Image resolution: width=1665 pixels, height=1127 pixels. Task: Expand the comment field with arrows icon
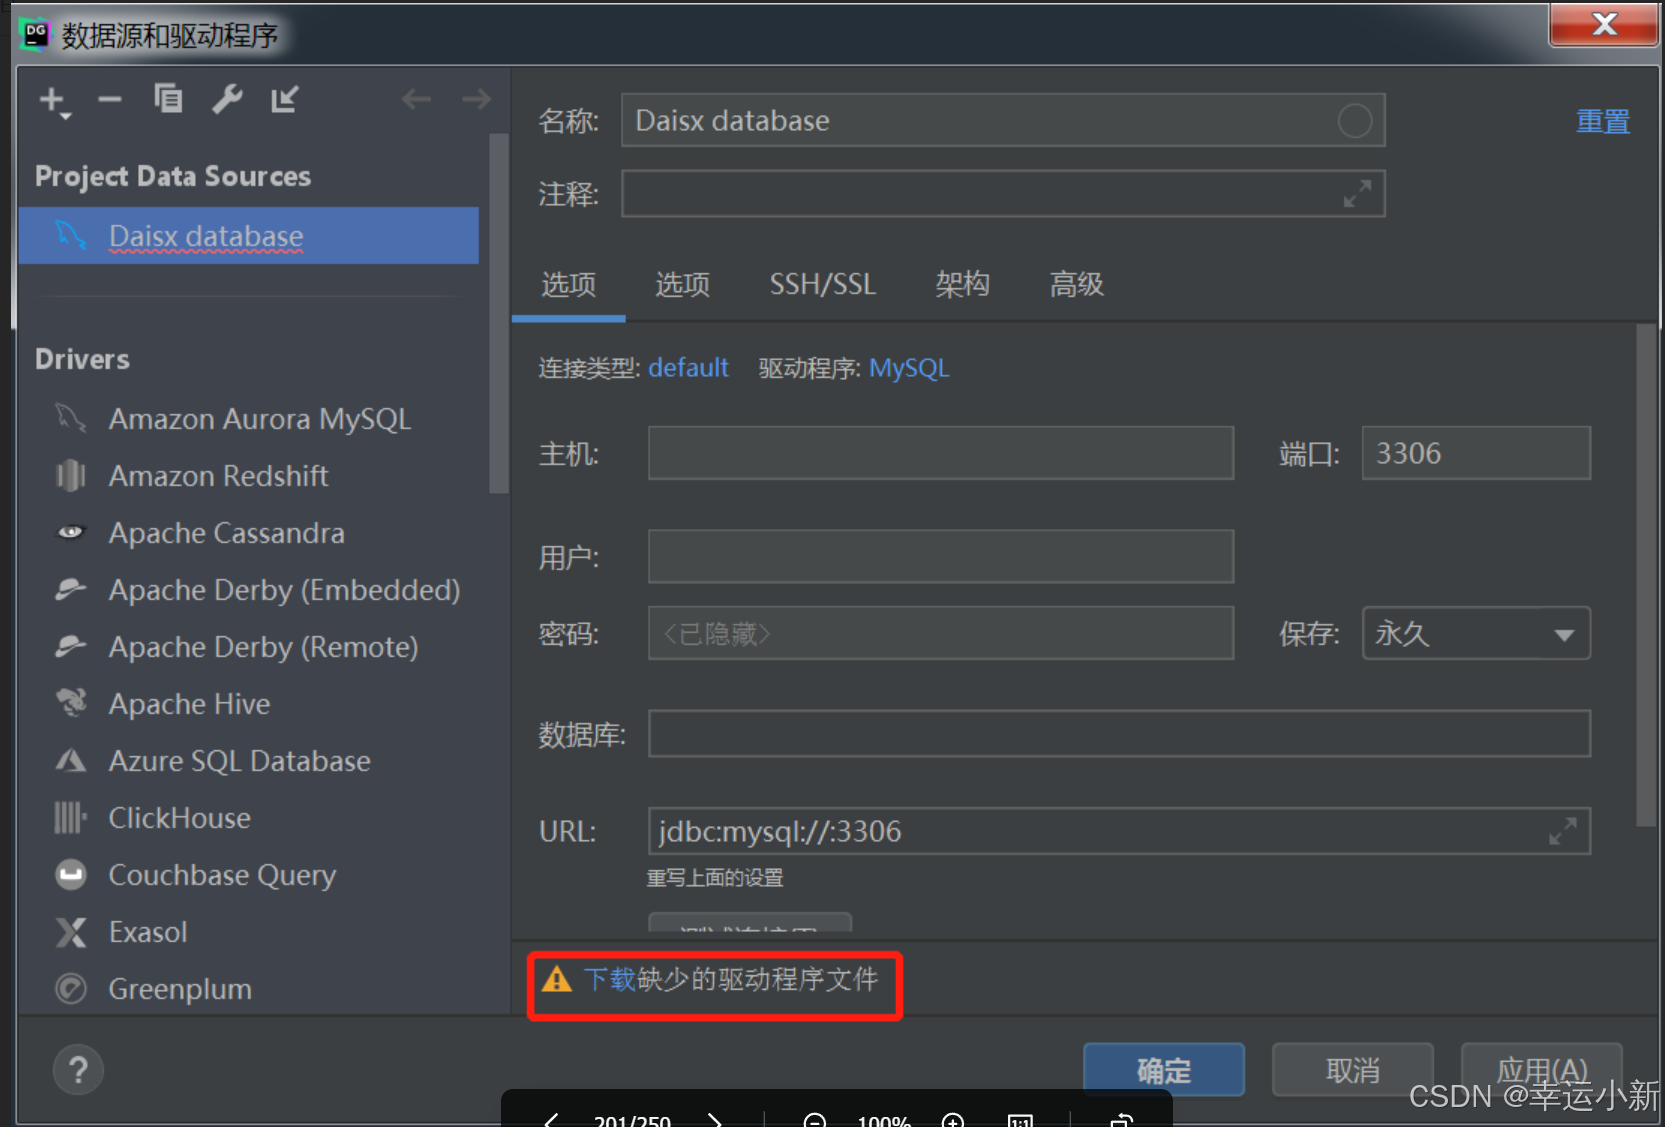pos(1357,194)
